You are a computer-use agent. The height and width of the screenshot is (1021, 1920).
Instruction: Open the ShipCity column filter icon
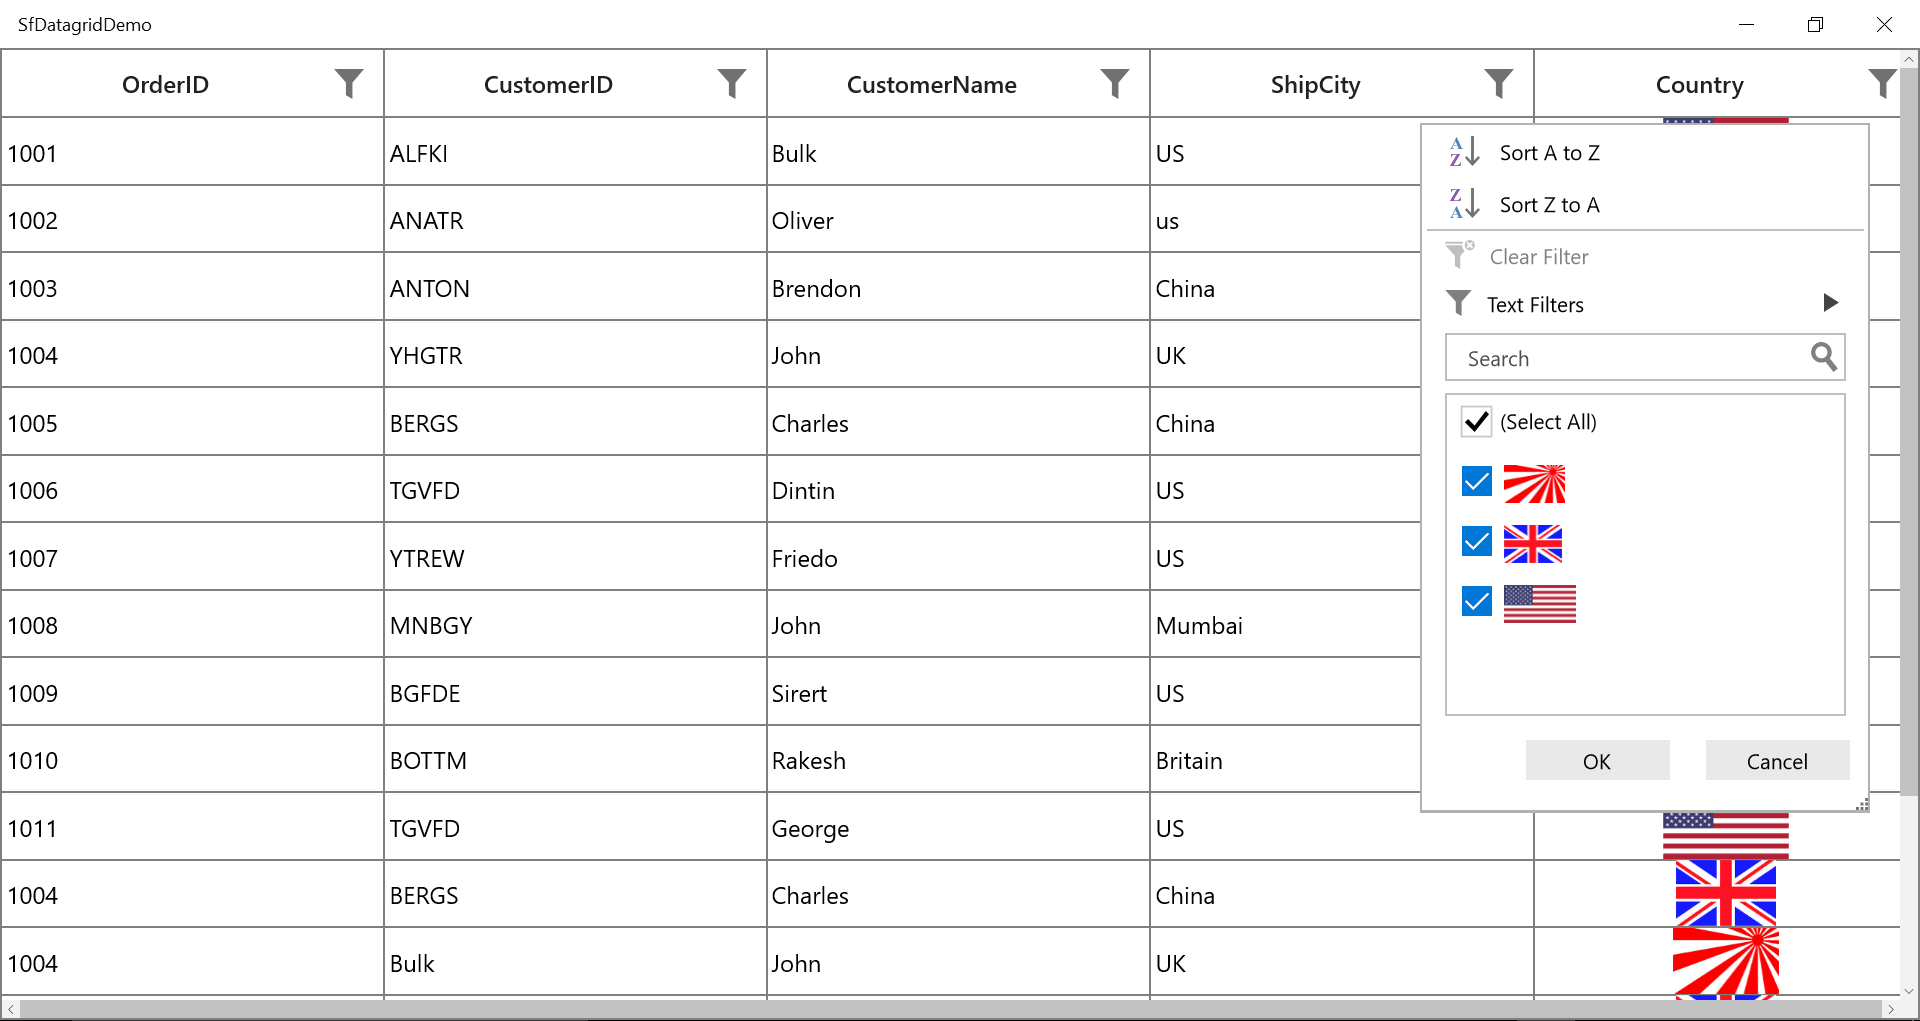1498,84
